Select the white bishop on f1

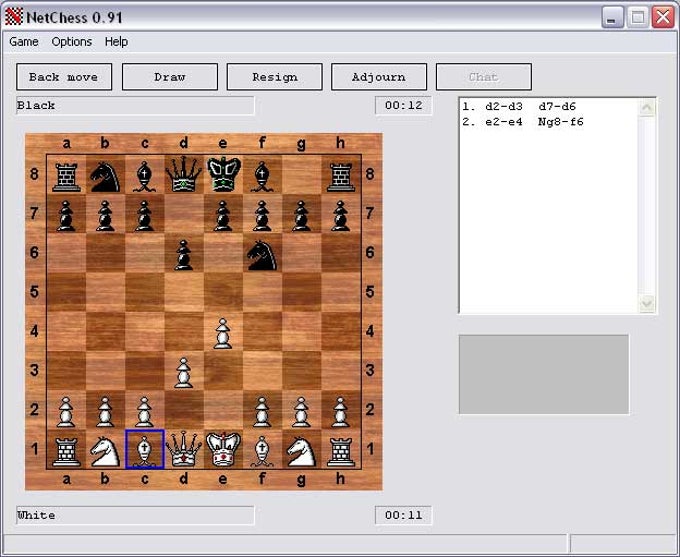click(262, 449)
